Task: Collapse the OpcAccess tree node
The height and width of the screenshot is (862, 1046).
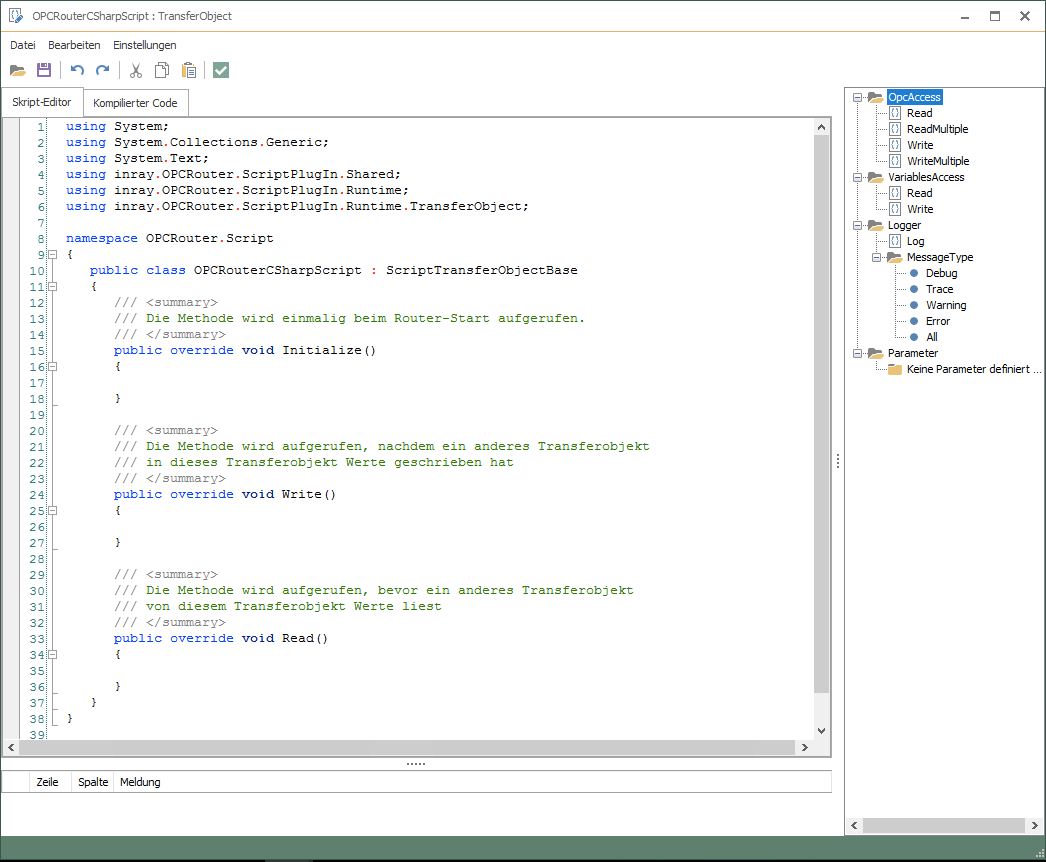Action: point(857,97)
